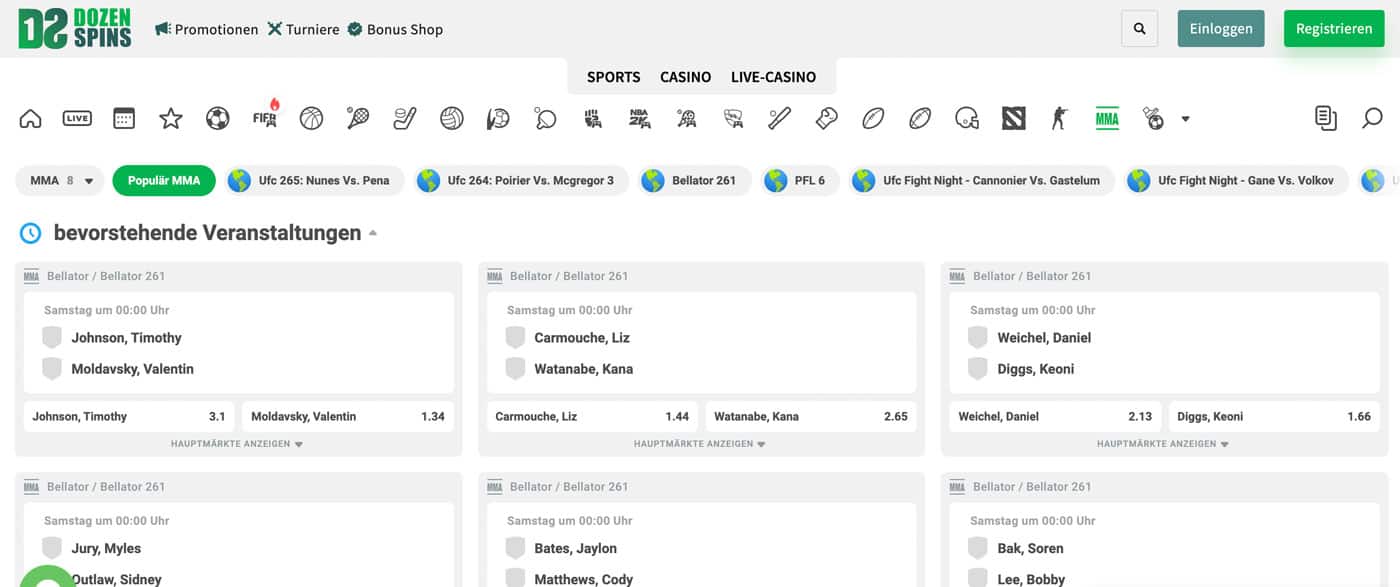Open the bet slip documents icon
The height and width of the screenshot is (587, 1400).
(x=1326, y=119)
